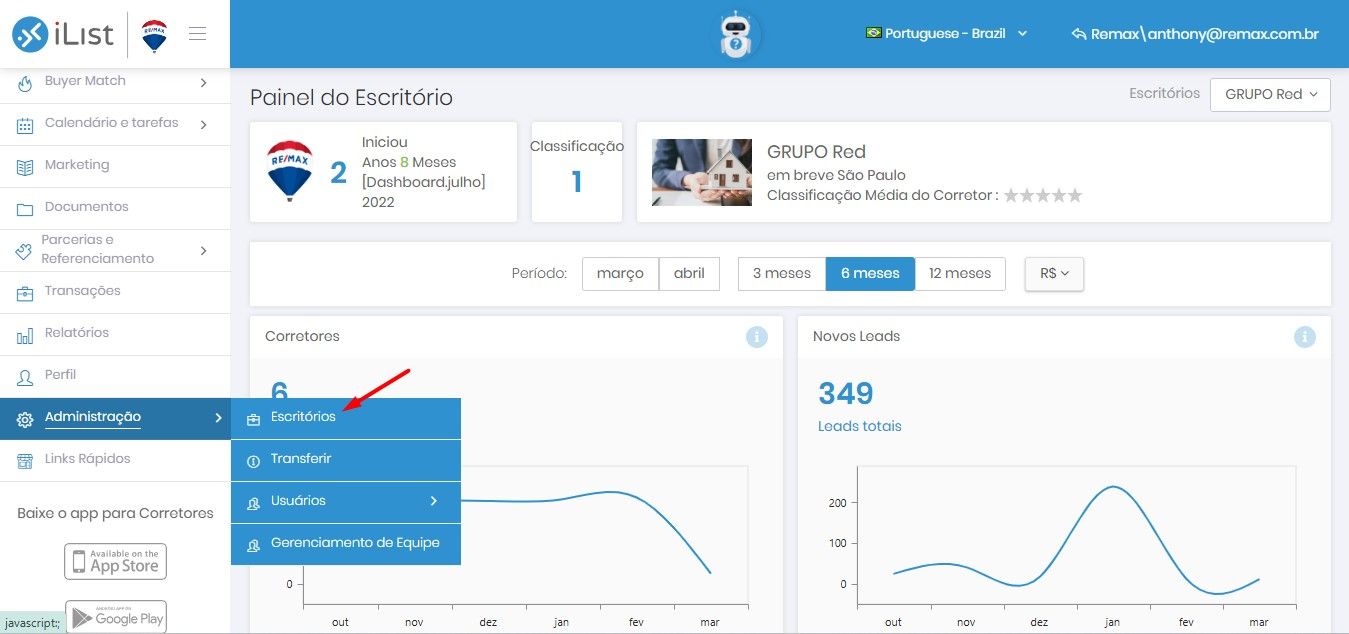Click the Transferir submenu icon
Screen dimensions: 1349x634
(x=253, y=460)
